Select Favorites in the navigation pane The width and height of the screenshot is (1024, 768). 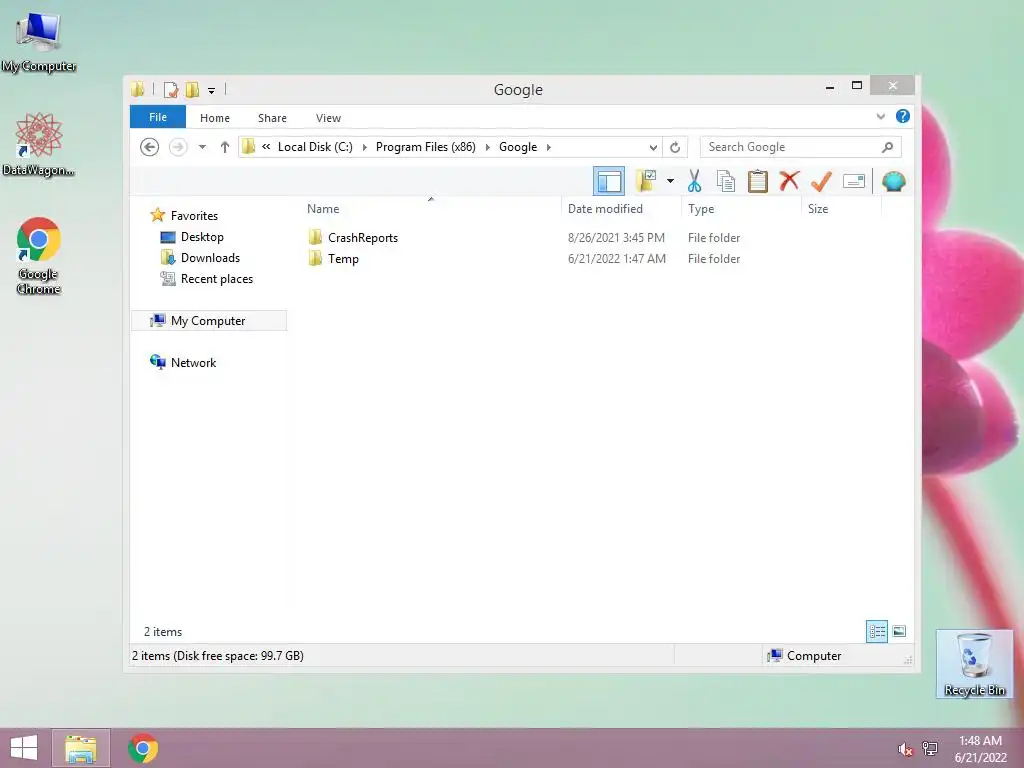coord(194,216)
